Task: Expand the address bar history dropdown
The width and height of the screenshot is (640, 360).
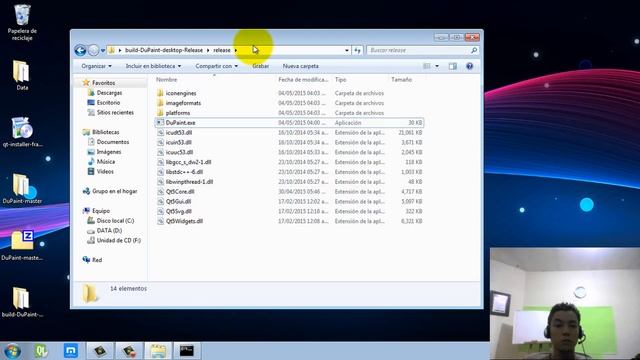Action: pos(347,50)
